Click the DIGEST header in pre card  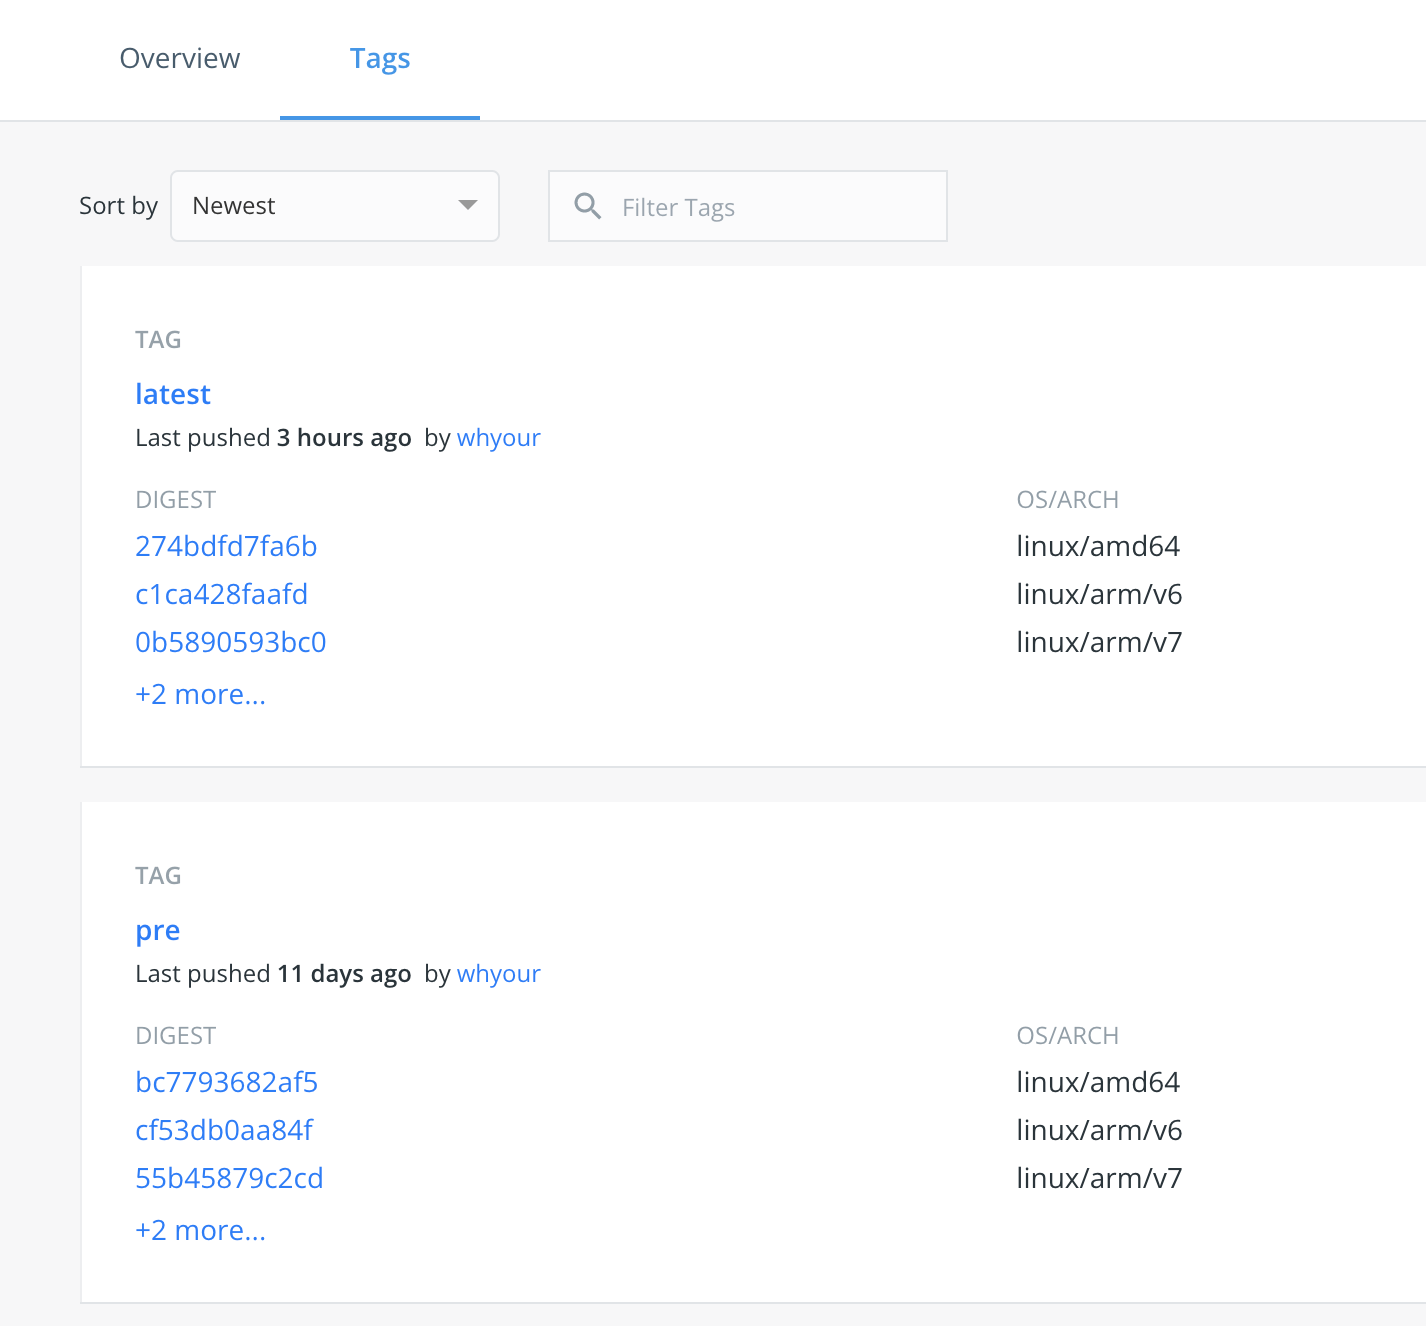click(x=176, y=1036)
